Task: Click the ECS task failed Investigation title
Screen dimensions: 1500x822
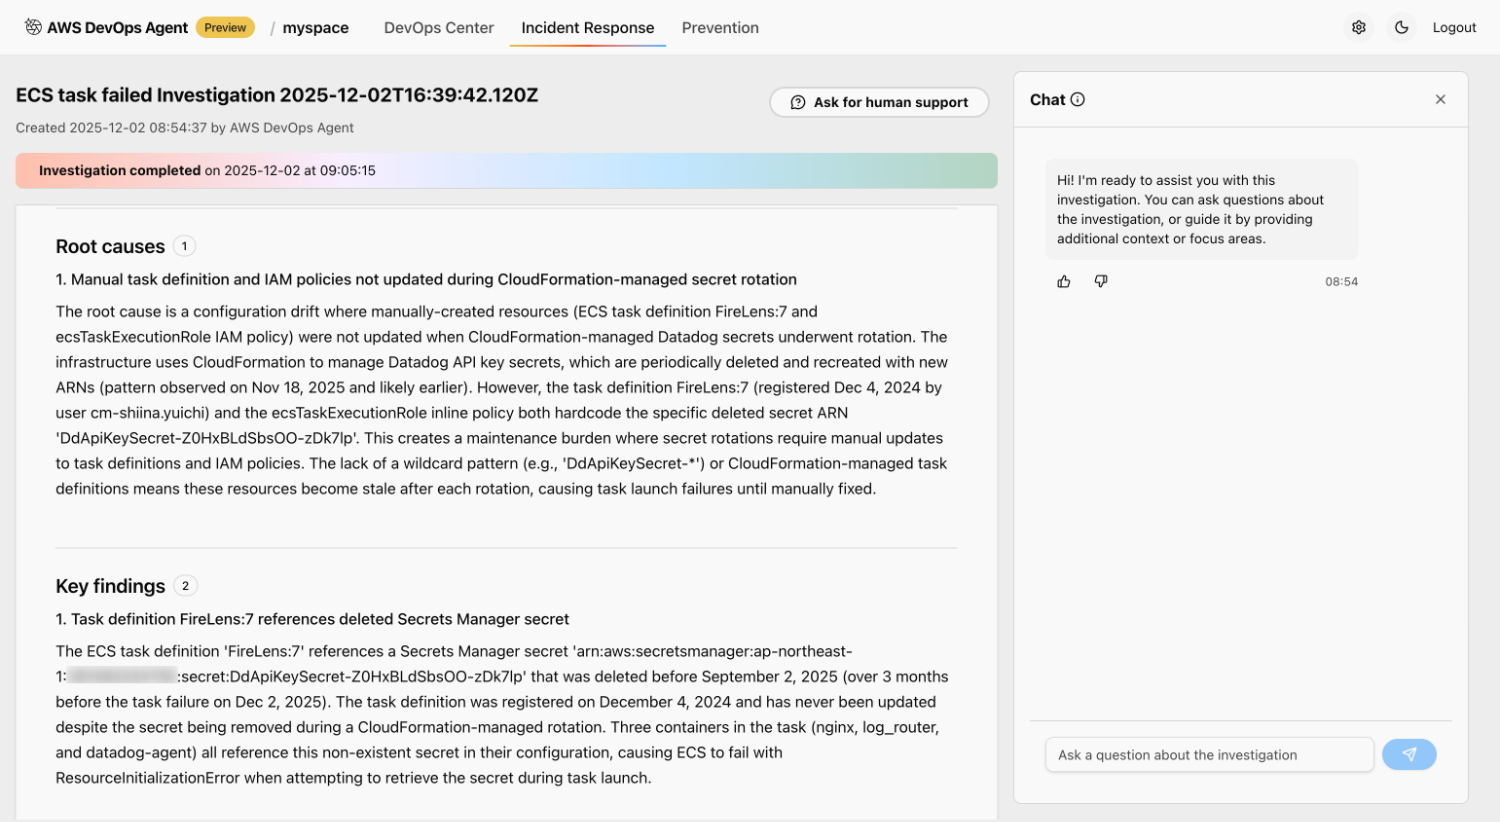Action: [277, 95]
